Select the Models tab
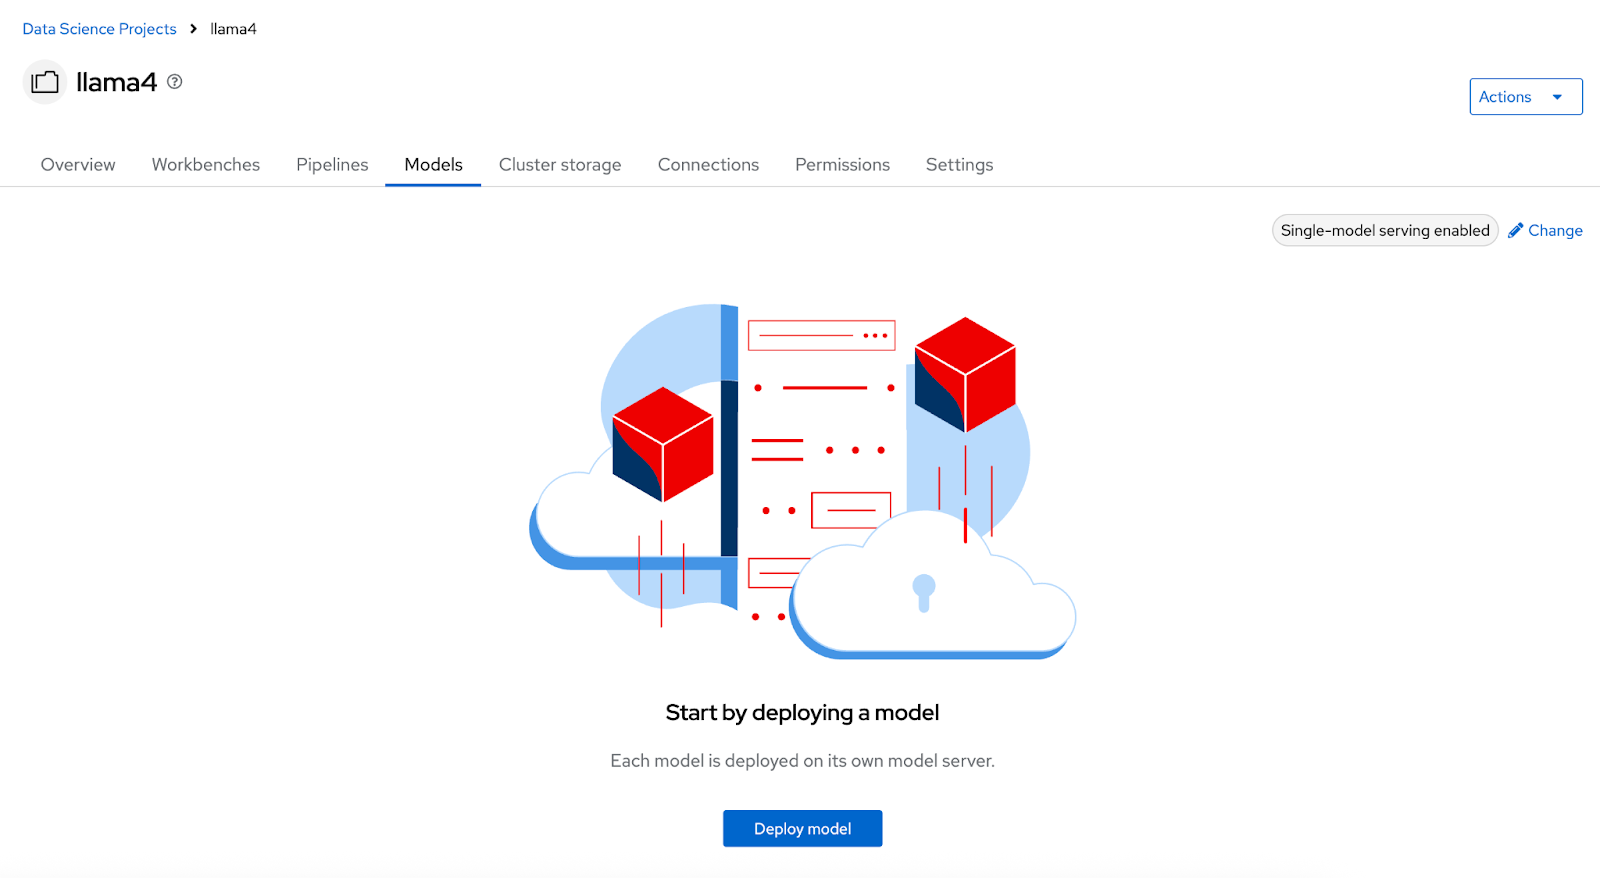 (433, 165)
